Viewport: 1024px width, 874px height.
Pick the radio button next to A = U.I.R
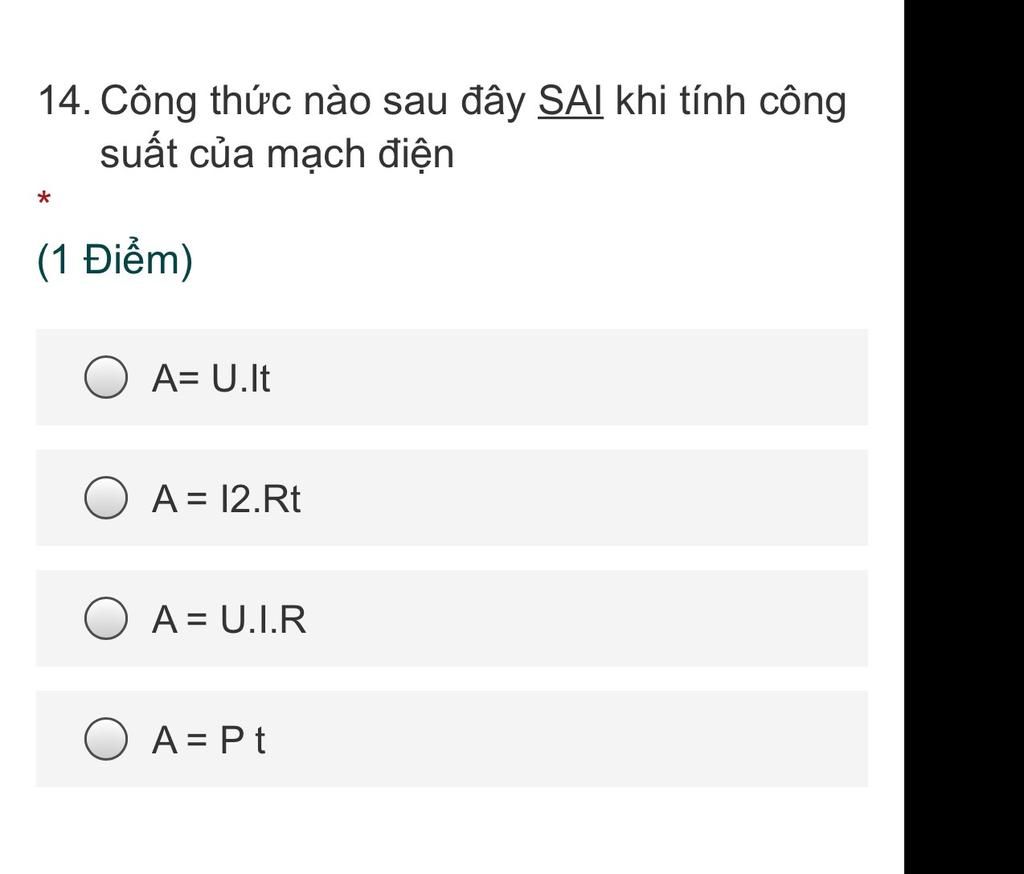tap(106, 618)
